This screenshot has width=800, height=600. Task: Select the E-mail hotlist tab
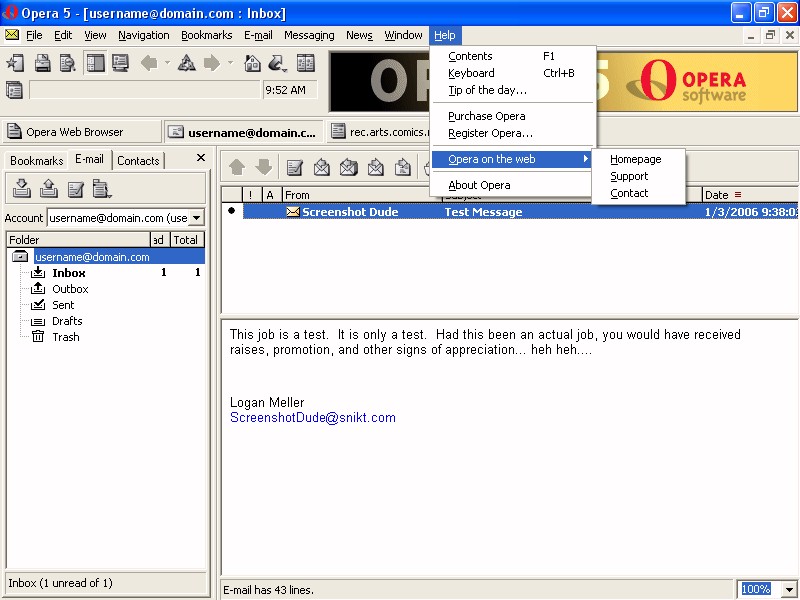[x=89, y=159]
